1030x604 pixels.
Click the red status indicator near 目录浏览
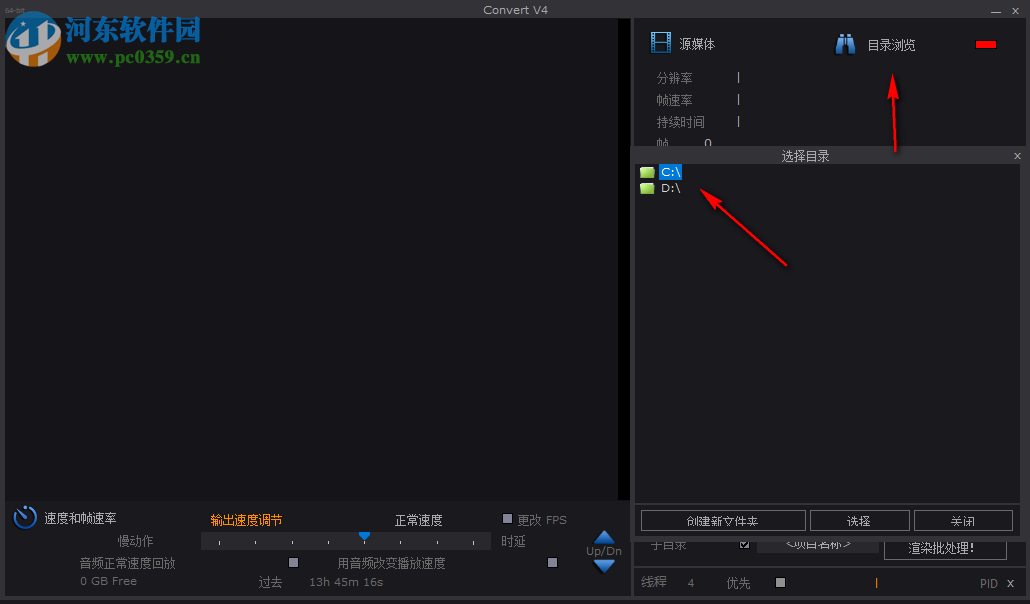(x=985, y=43)
